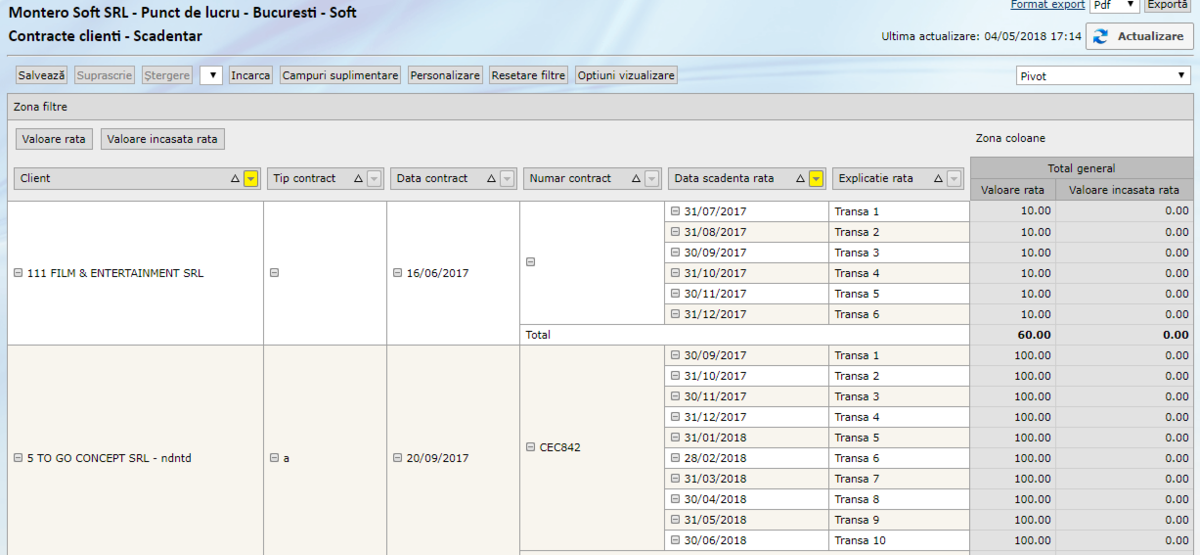Collapse the 16/06/2017 contract date group
1200x555 pixels.
pos(397,273)
